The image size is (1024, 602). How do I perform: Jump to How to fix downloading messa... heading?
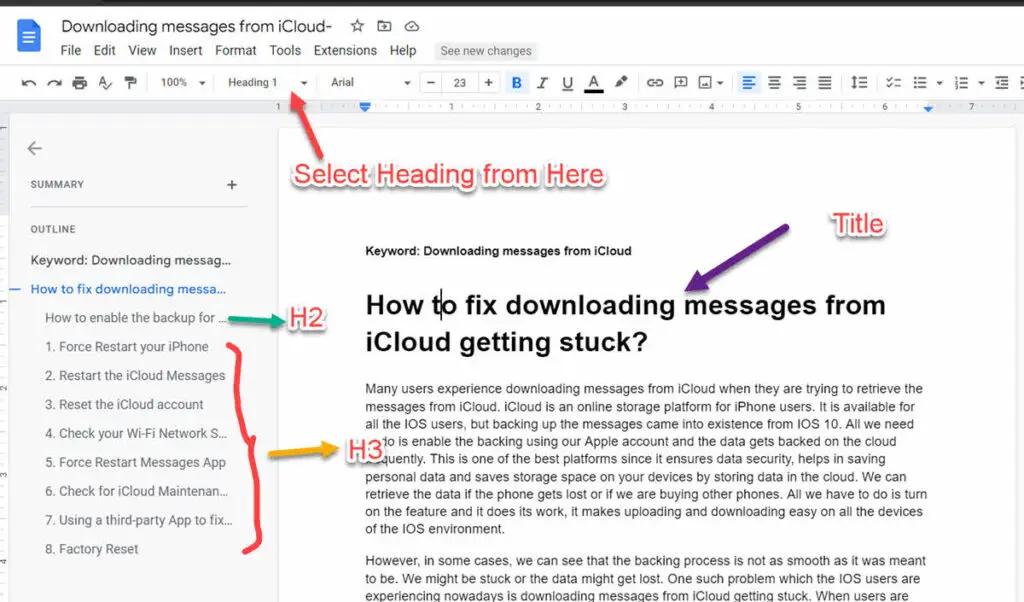coord(128,289)
